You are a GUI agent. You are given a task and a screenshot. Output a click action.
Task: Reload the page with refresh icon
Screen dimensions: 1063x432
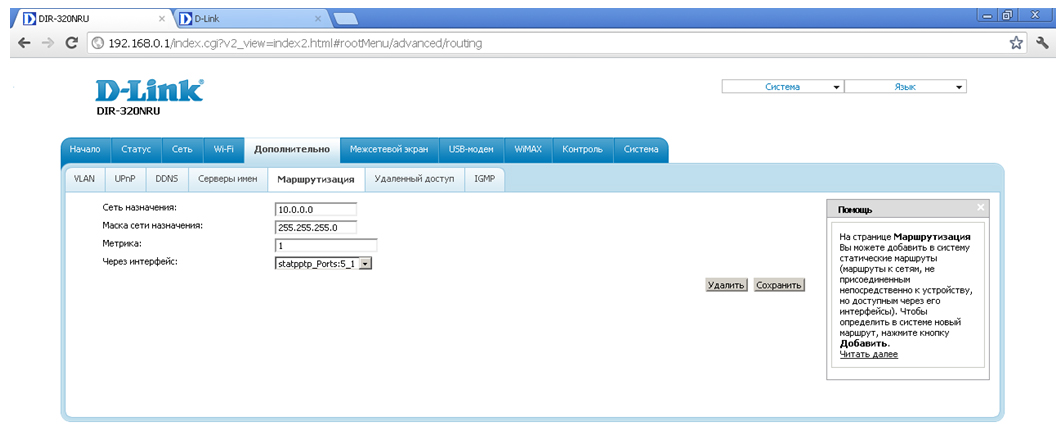point(72,43)
